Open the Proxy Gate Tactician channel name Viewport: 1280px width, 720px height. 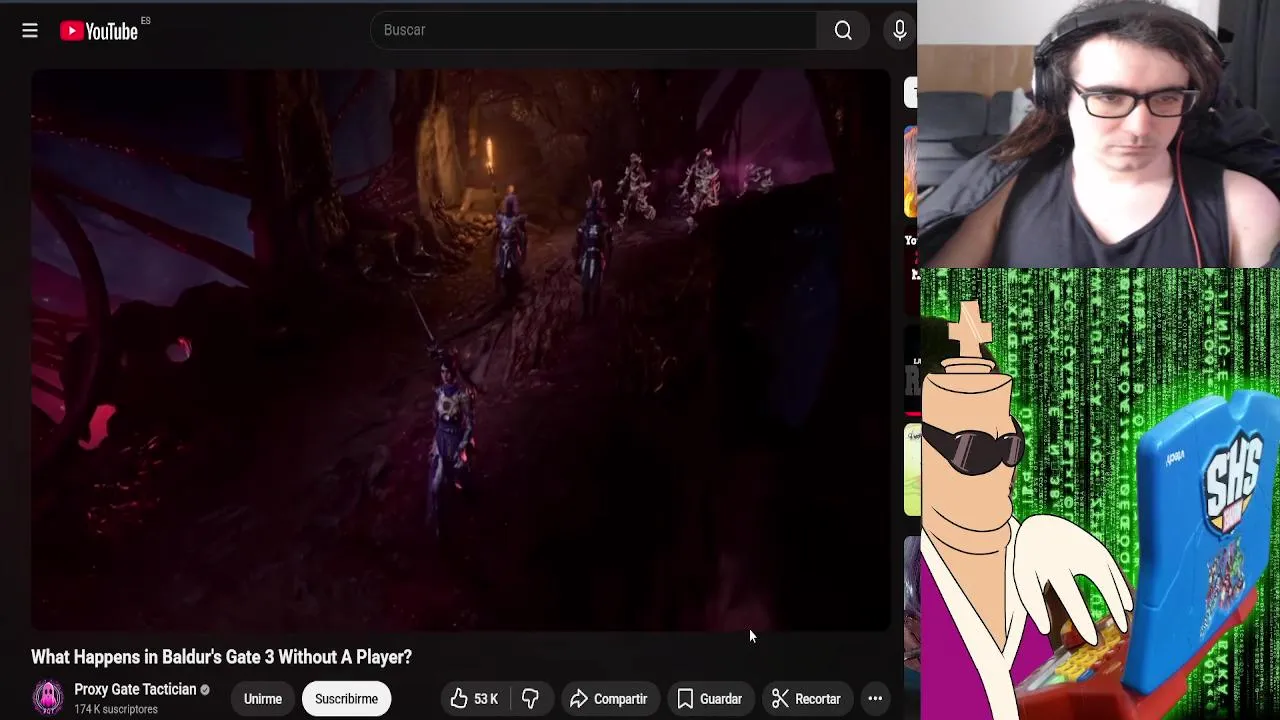pos(135,689)
